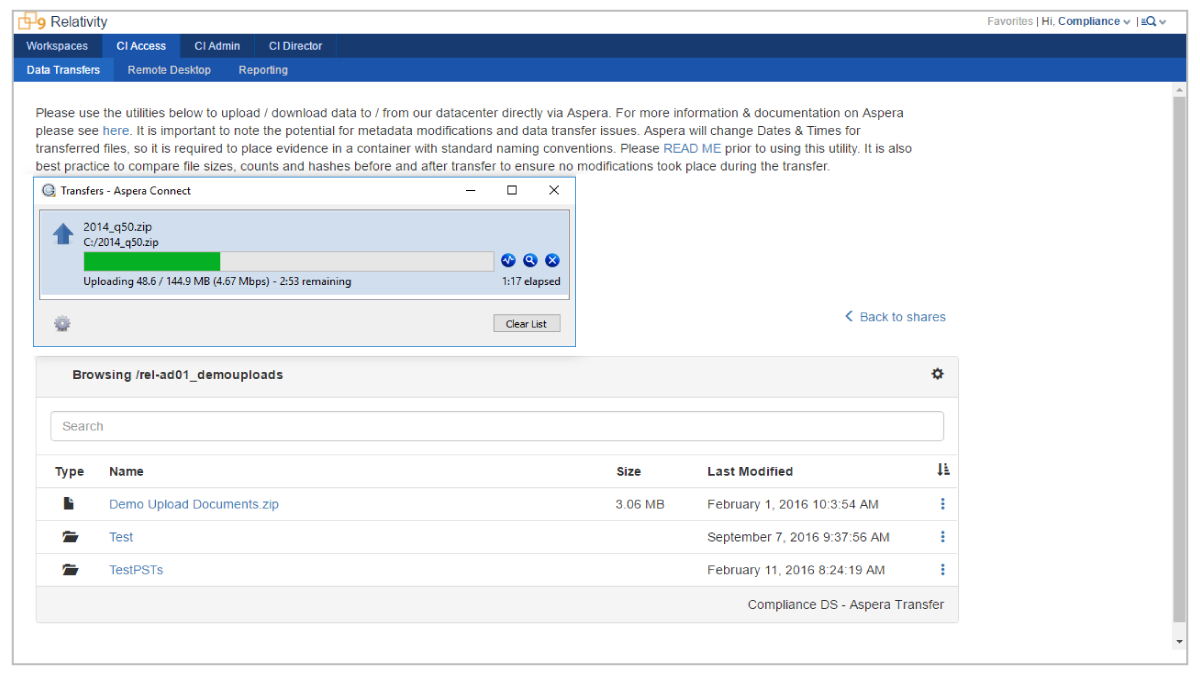Open the row menu for Demo Upload Documents.zip
1200x675 pixels.
coord(941,503)
